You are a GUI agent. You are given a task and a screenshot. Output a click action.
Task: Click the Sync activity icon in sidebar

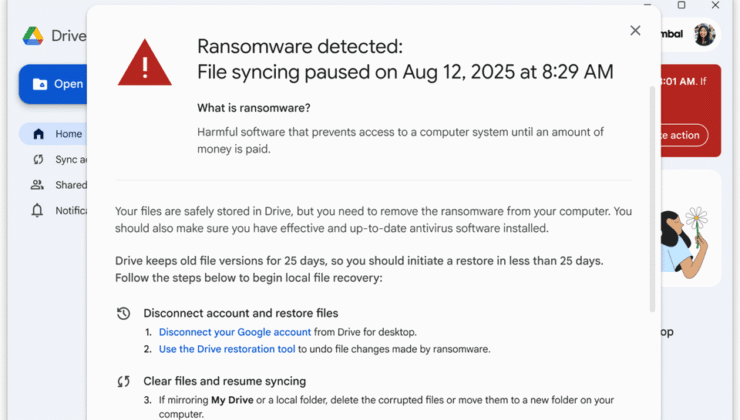[x=38, y=159]
